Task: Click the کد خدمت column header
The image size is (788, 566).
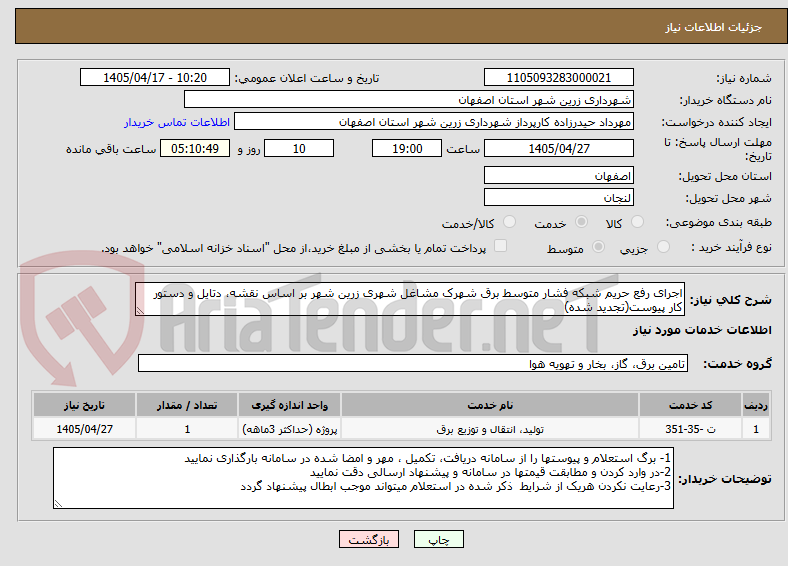Action: point(691,405)
